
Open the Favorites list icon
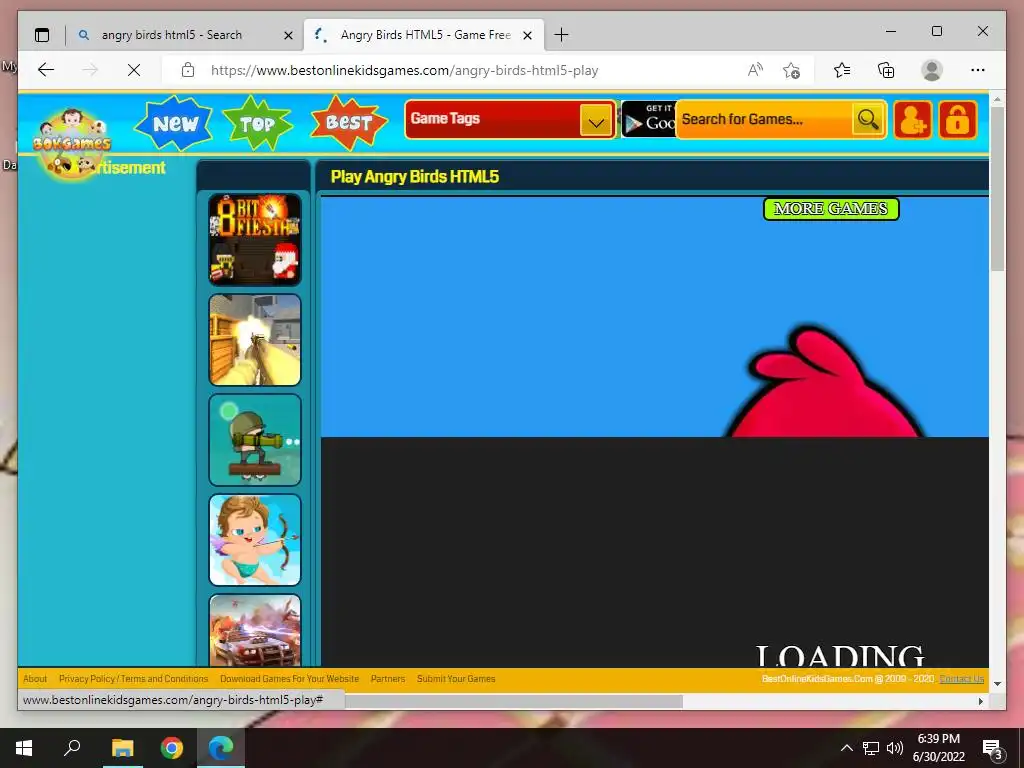(842, 70)
